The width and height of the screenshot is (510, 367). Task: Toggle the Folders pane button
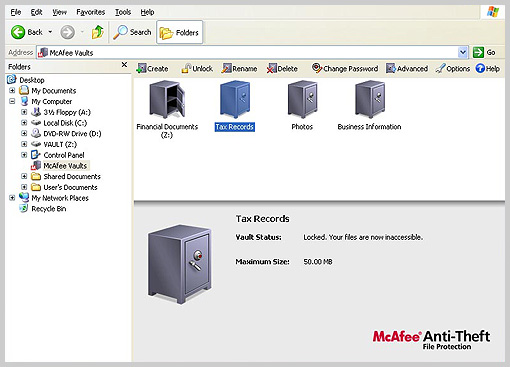(179, 32)
